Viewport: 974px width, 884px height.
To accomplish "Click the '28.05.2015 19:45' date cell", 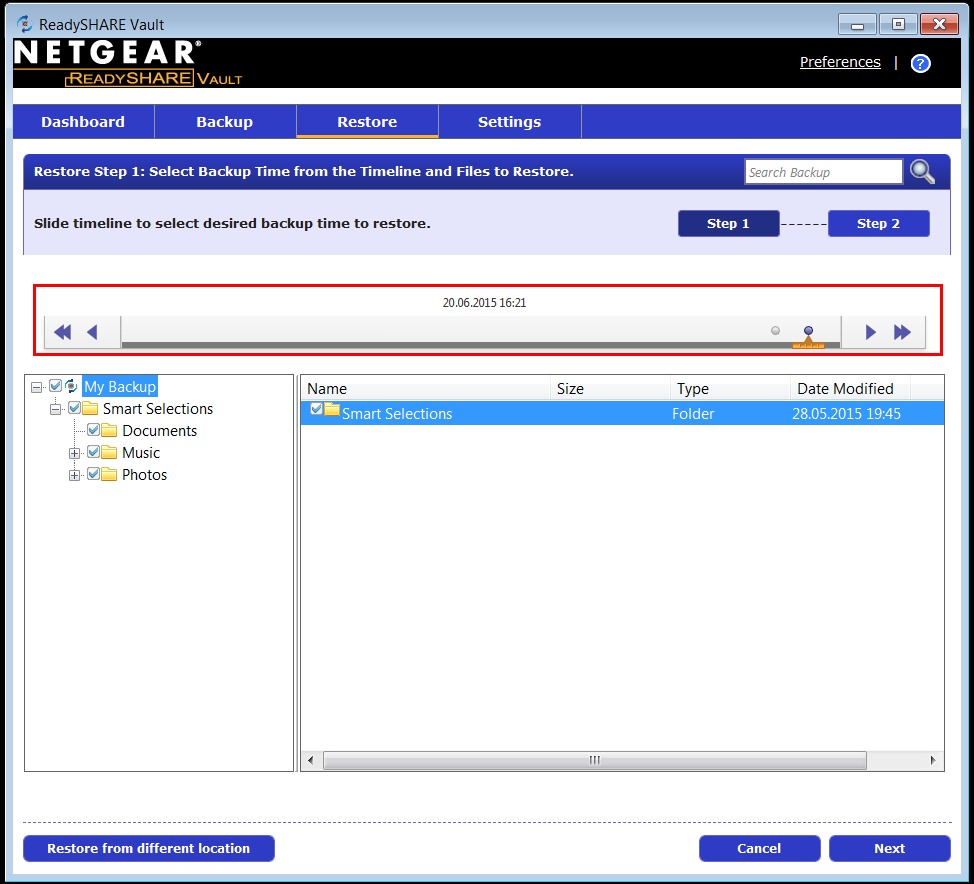I will 846,414.
